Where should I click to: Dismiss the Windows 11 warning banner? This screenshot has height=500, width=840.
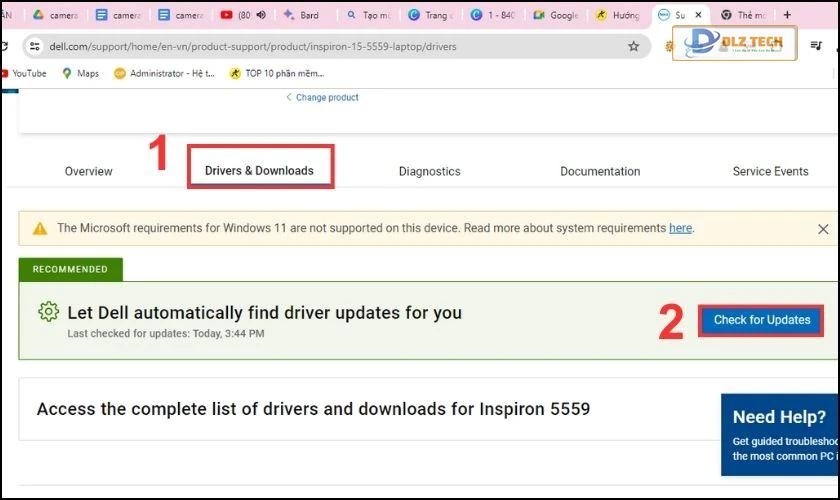823,229
